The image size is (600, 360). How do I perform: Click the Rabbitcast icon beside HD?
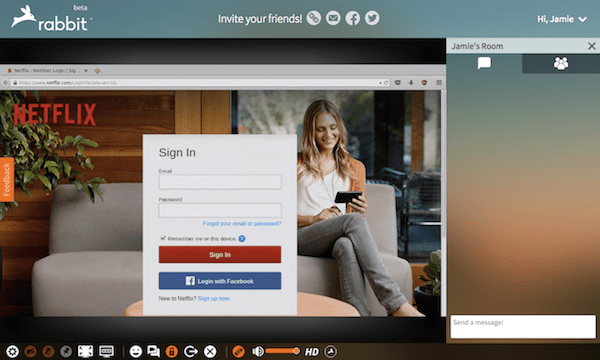[331, 351]
